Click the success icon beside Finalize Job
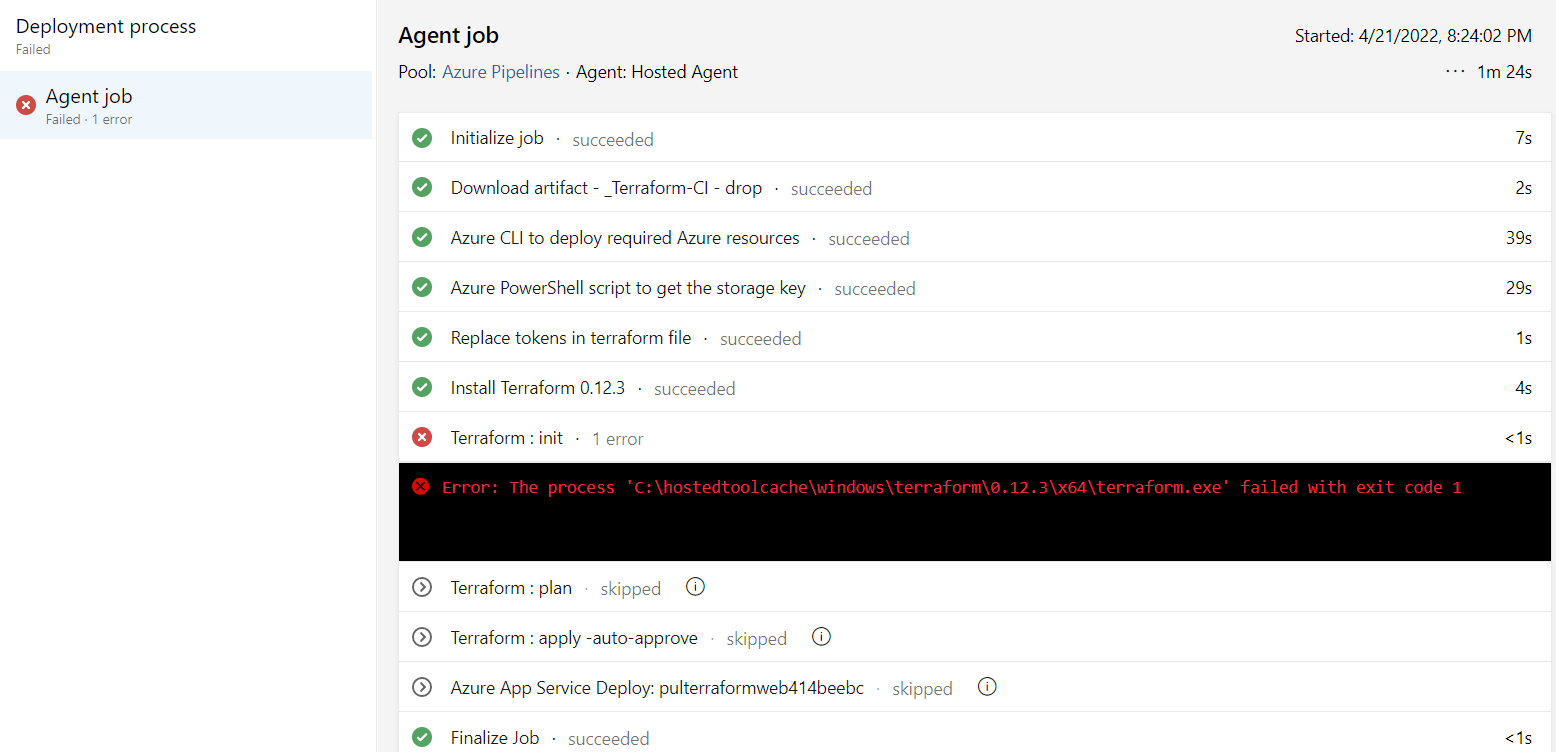Image resolution: width=1556 pixels, height=752 pixels. (x=421, y=736)
